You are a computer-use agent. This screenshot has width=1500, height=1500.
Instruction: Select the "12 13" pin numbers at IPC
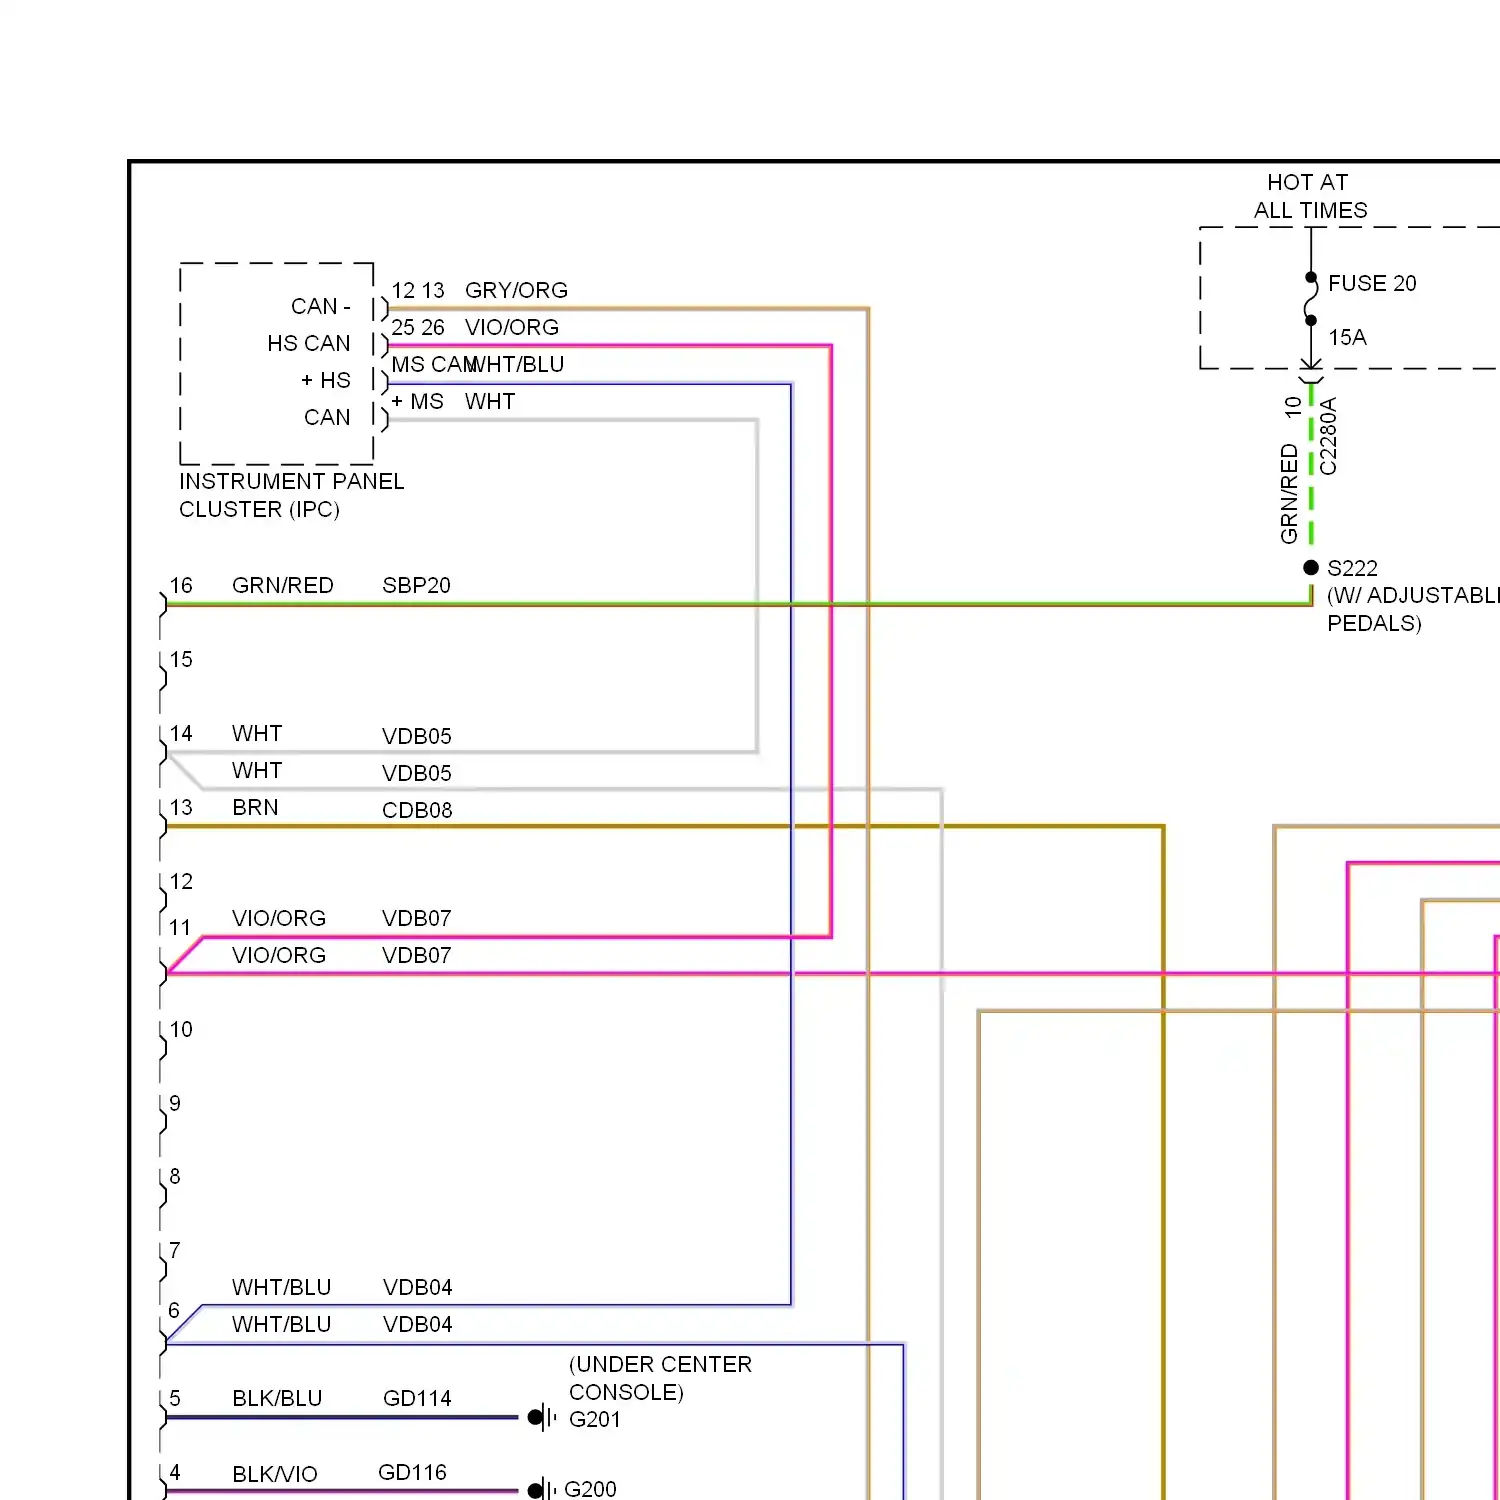coord(418,290)
